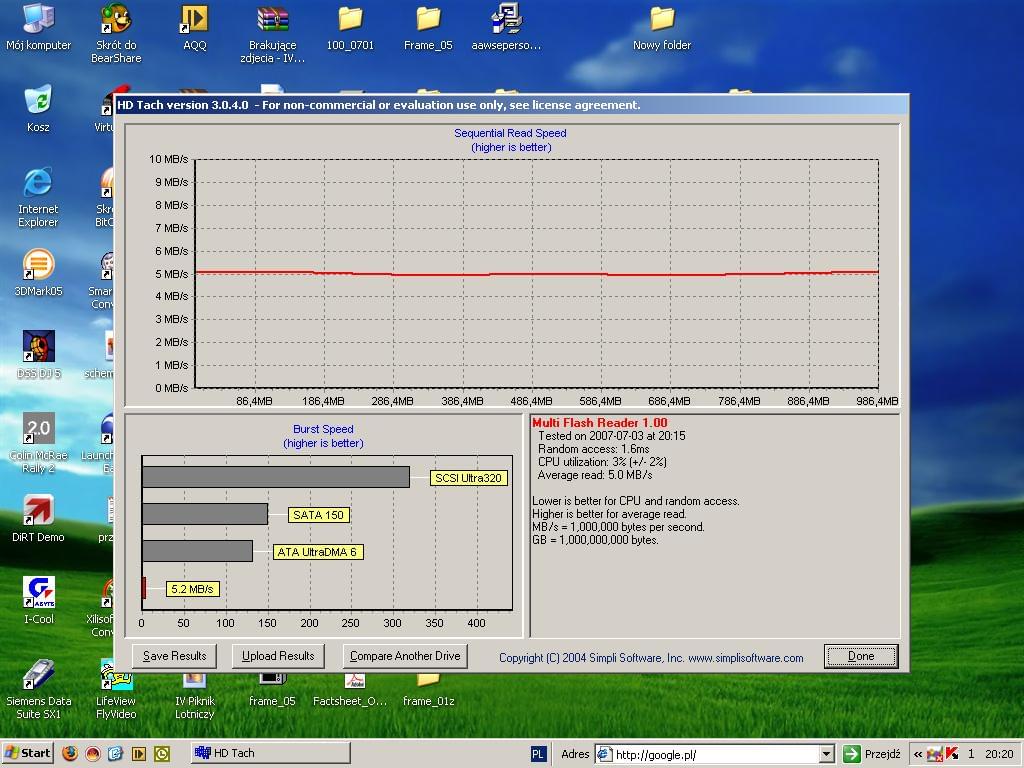Viewport: 1024px width, 768px height.
Task: Click the clock-like quick launch icon
Action: pyautogui.click(x=162, y=754)
